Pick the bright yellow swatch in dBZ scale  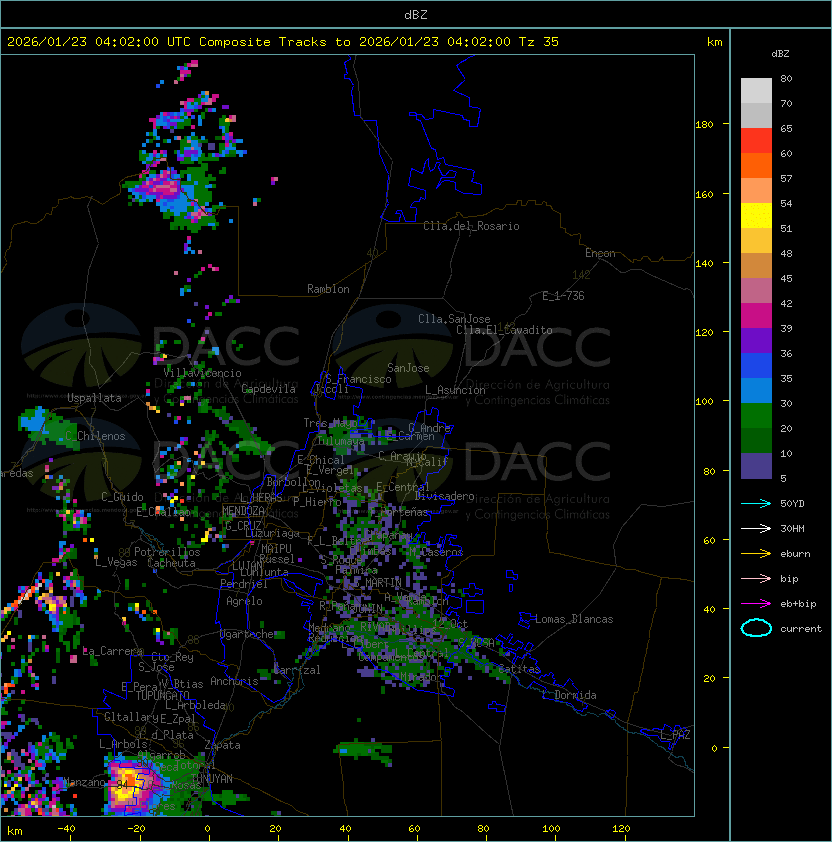(x=756, y=215)
